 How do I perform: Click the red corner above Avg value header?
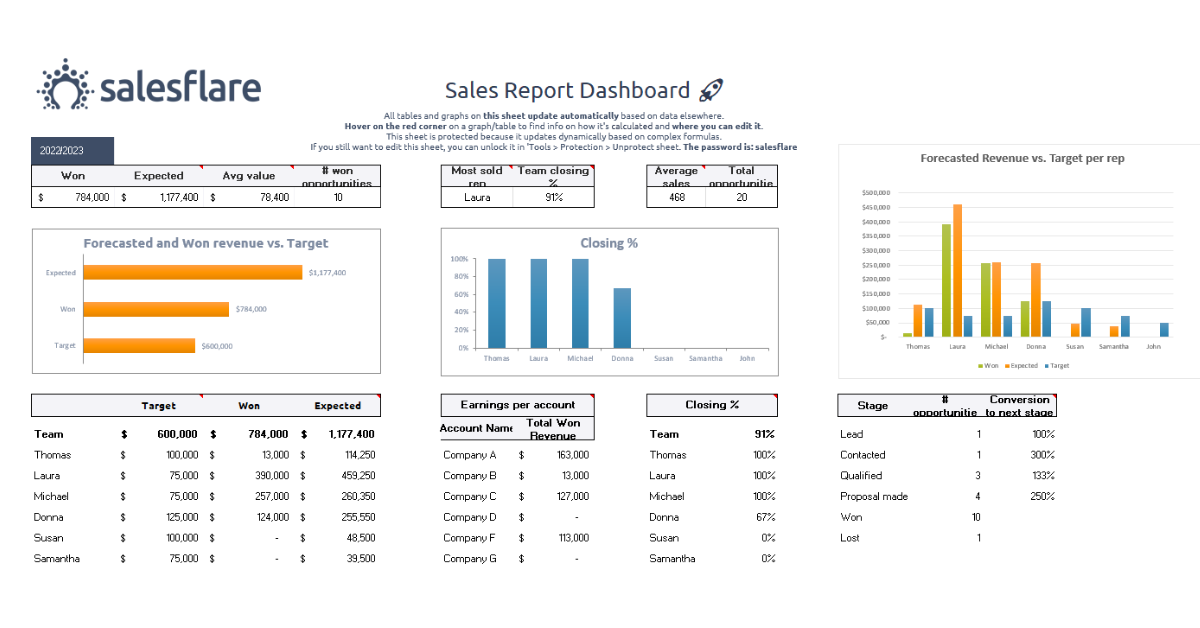point(292,166)
